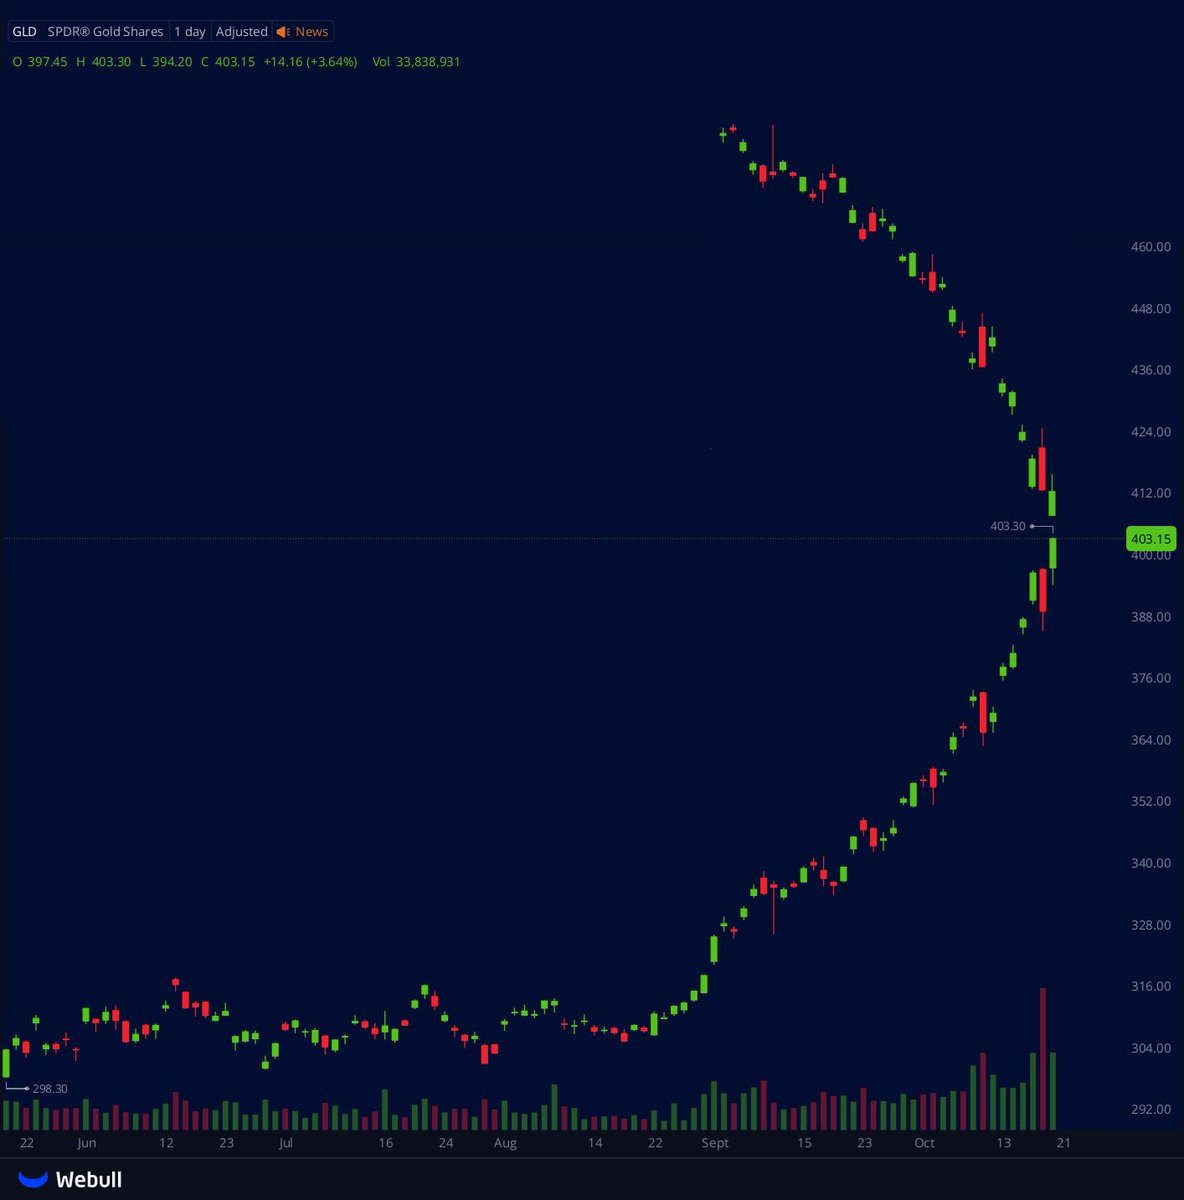The height and width of the screenshot is (1200, 1184).
Task: Open the 1 day interval selector
Action: tap(190, 32)
